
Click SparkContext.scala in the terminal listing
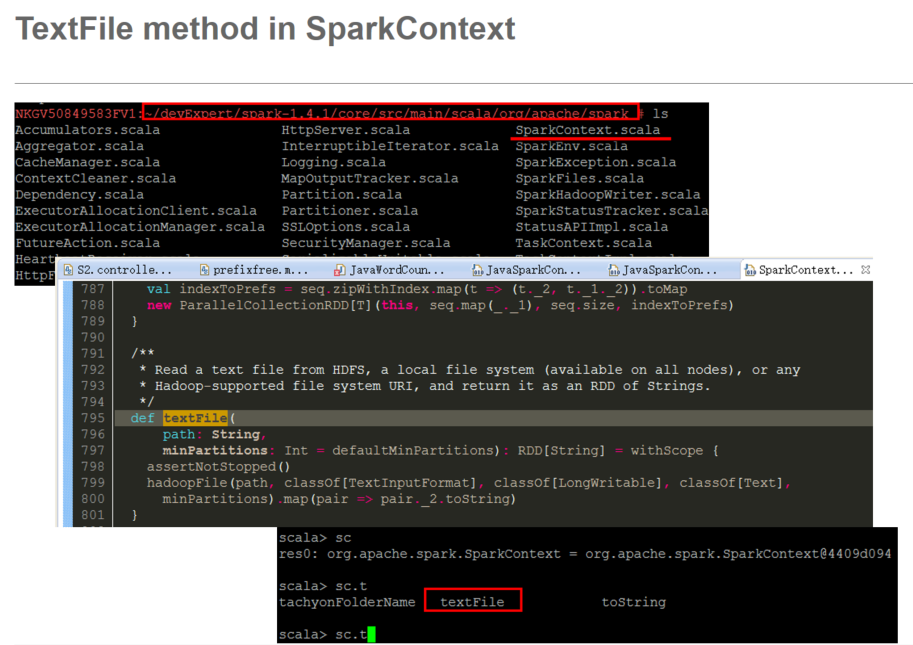[x=588, y=130]
